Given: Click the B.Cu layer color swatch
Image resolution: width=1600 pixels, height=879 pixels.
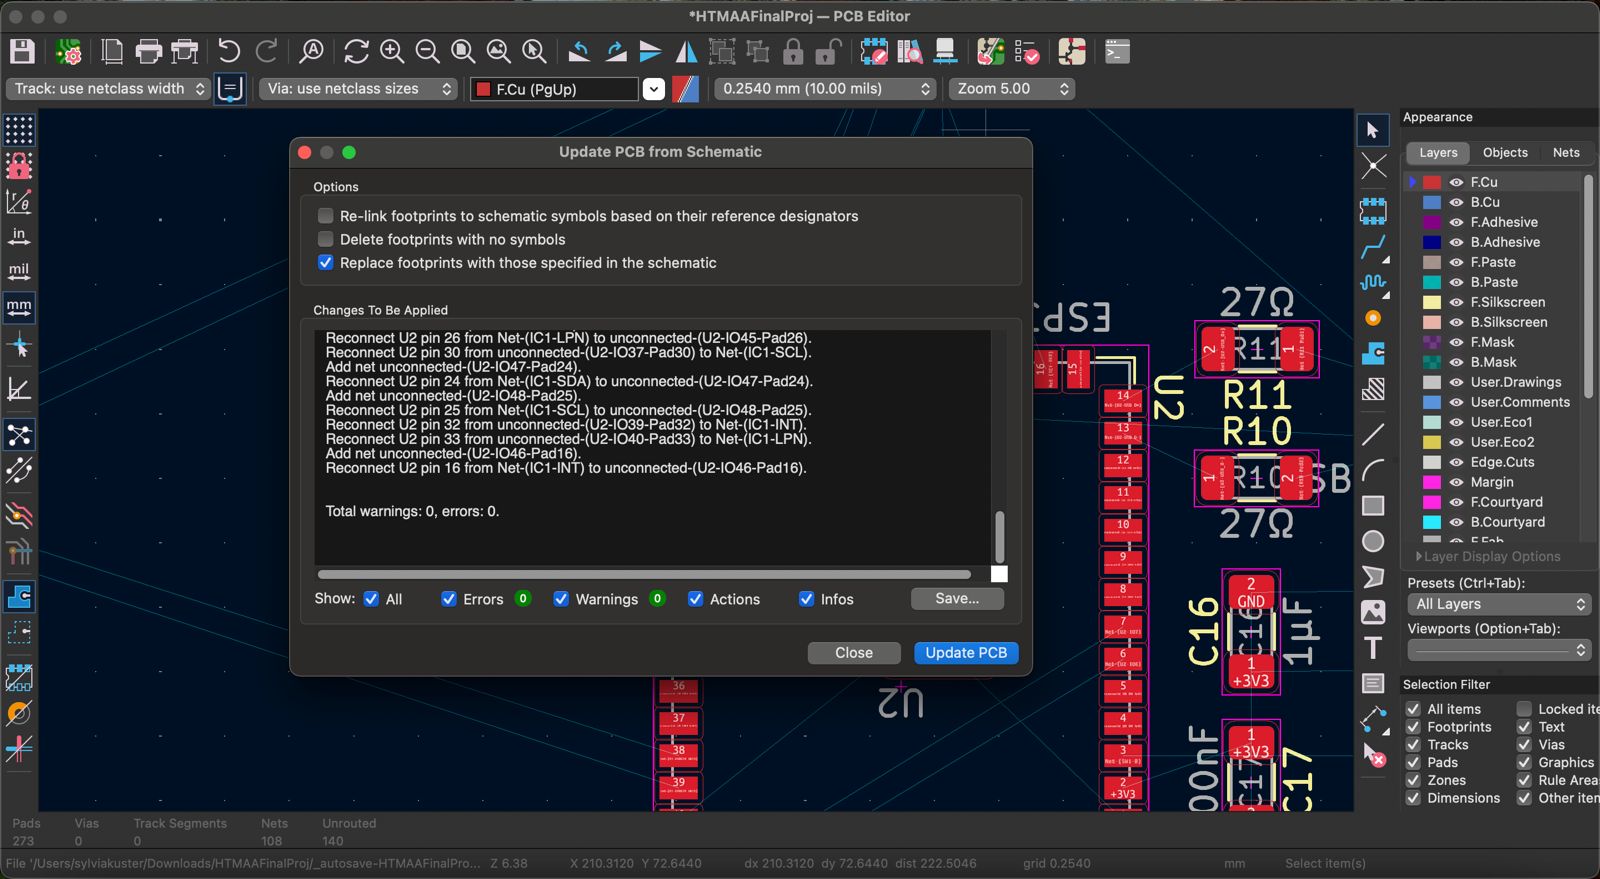Looking at the screenshot, I should [x=1432, y=202].
